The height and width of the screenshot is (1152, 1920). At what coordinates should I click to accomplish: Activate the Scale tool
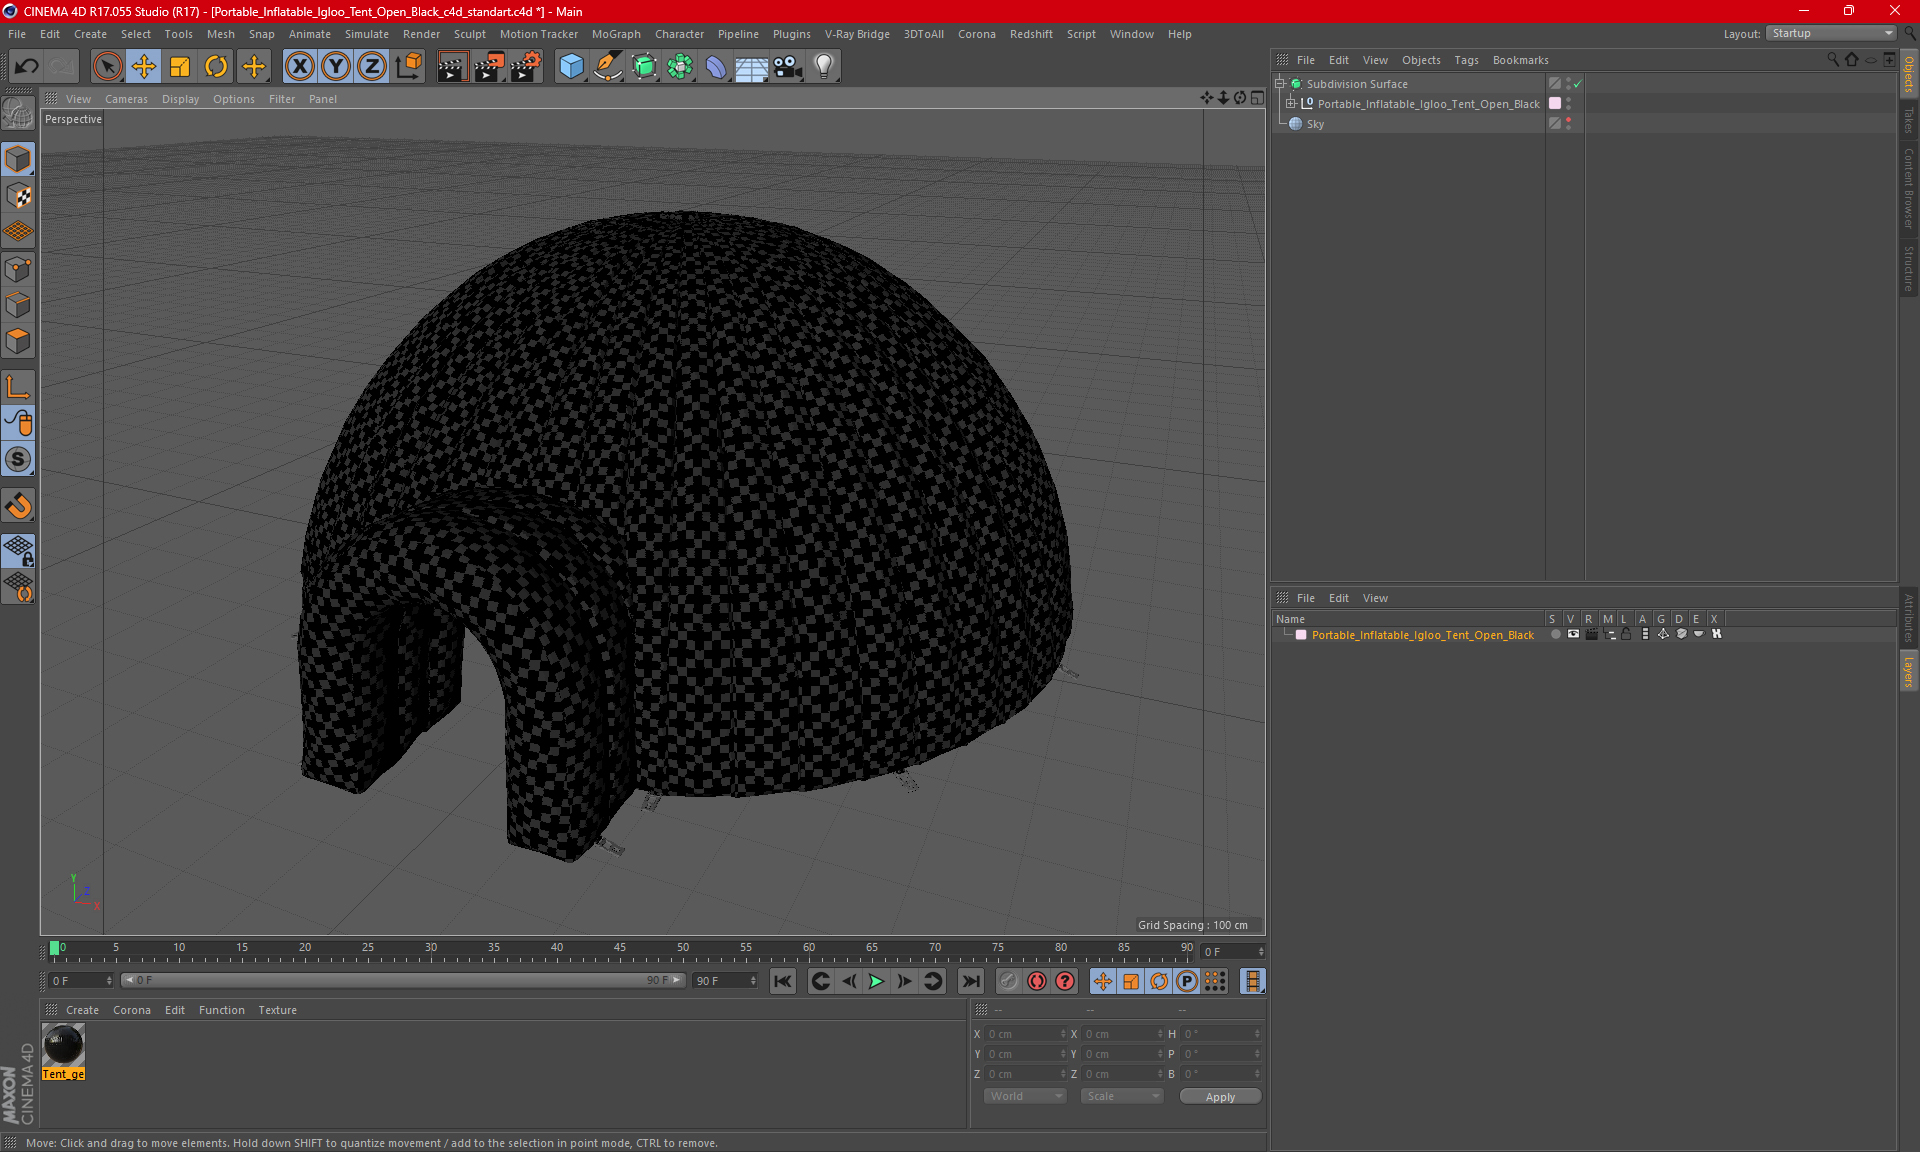tap(180, 67)
